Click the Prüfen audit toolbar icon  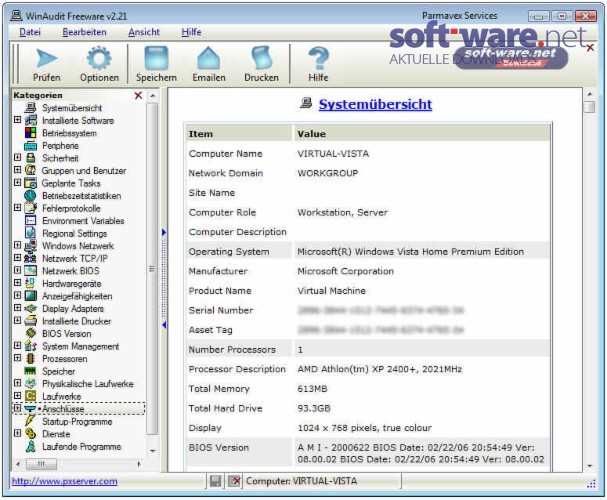[46, 58]
